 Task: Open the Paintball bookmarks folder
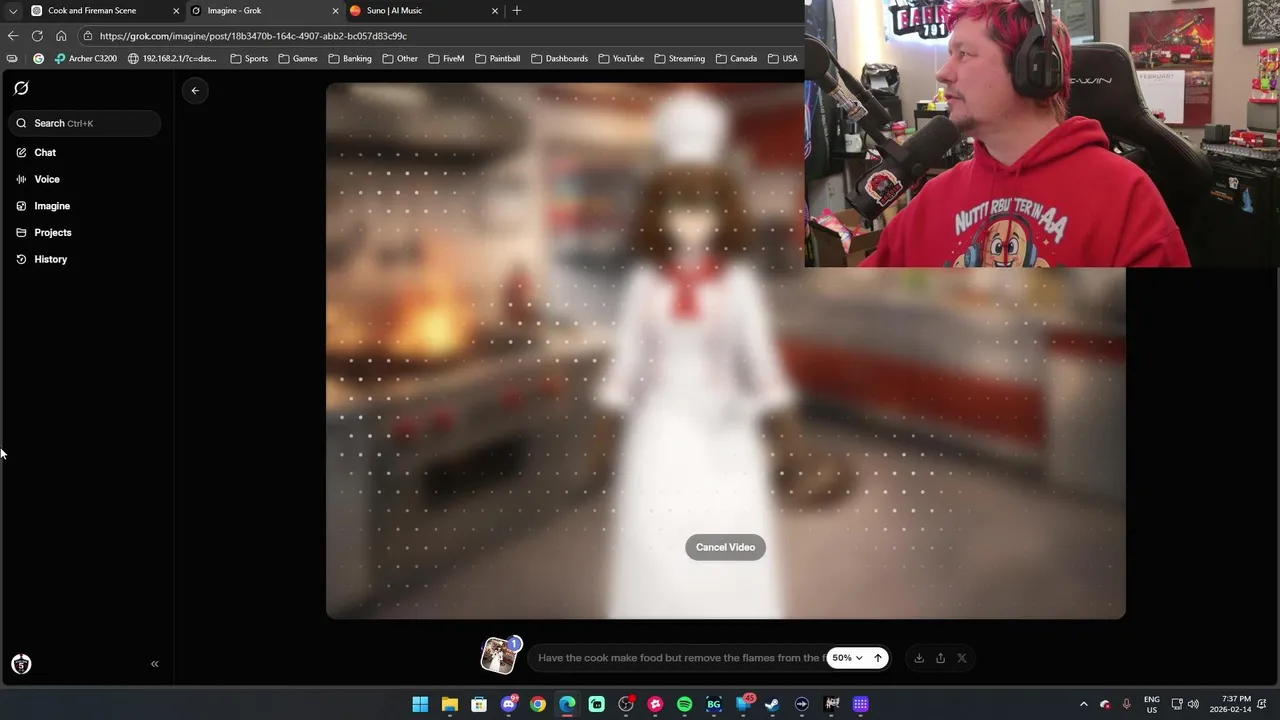pyautogui.click(x=497, y=59)
